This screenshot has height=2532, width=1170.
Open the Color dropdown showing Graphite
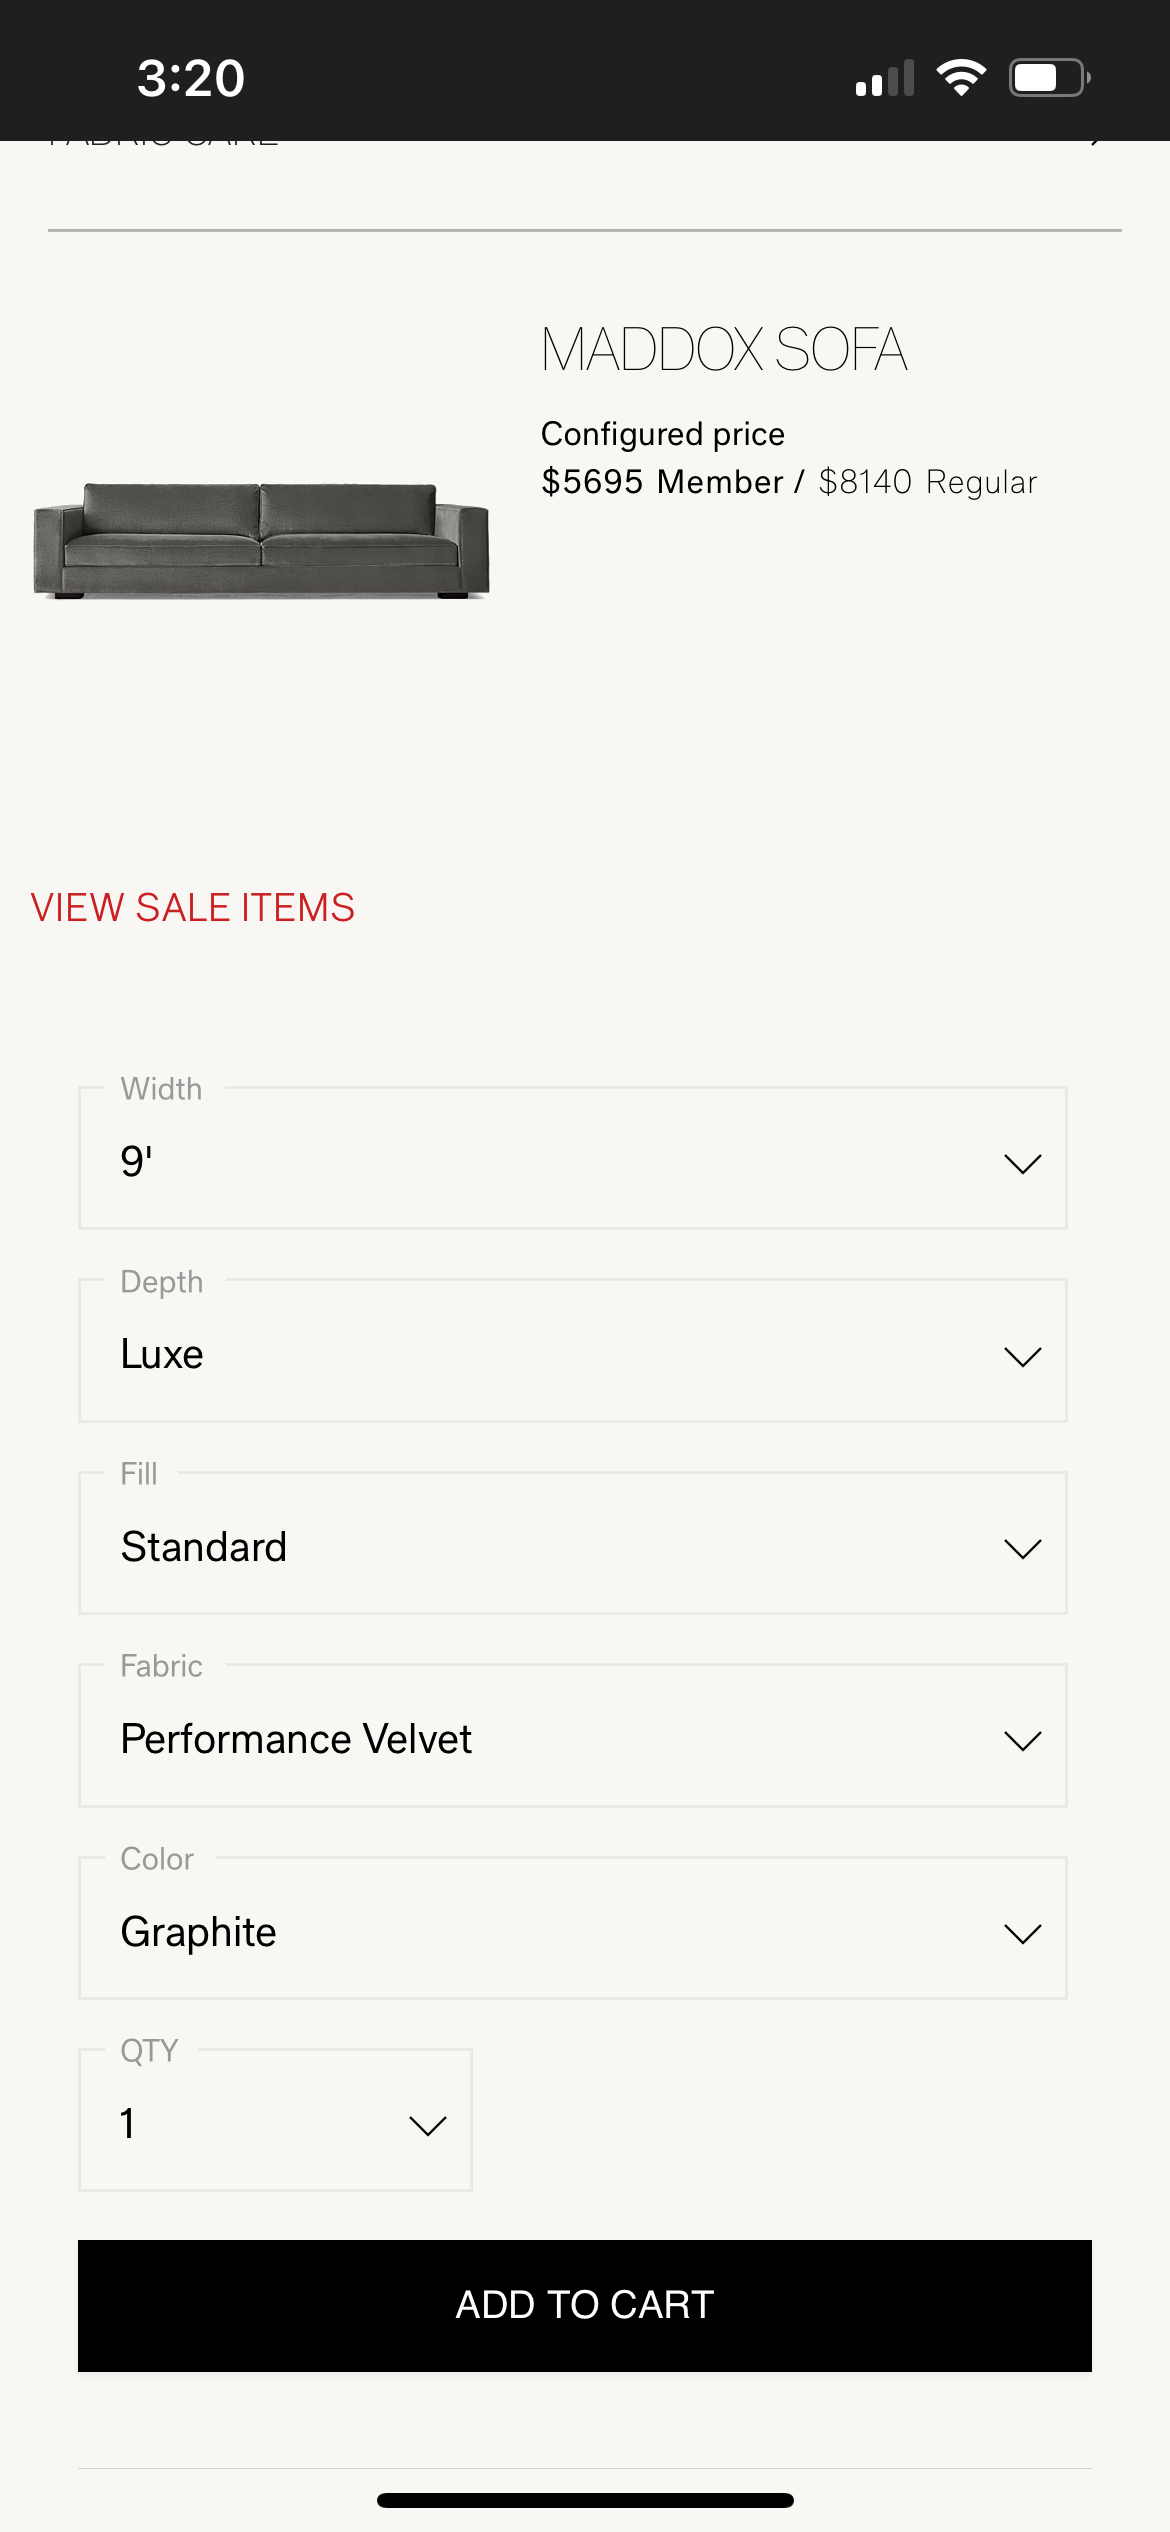tap(572, 1928)
